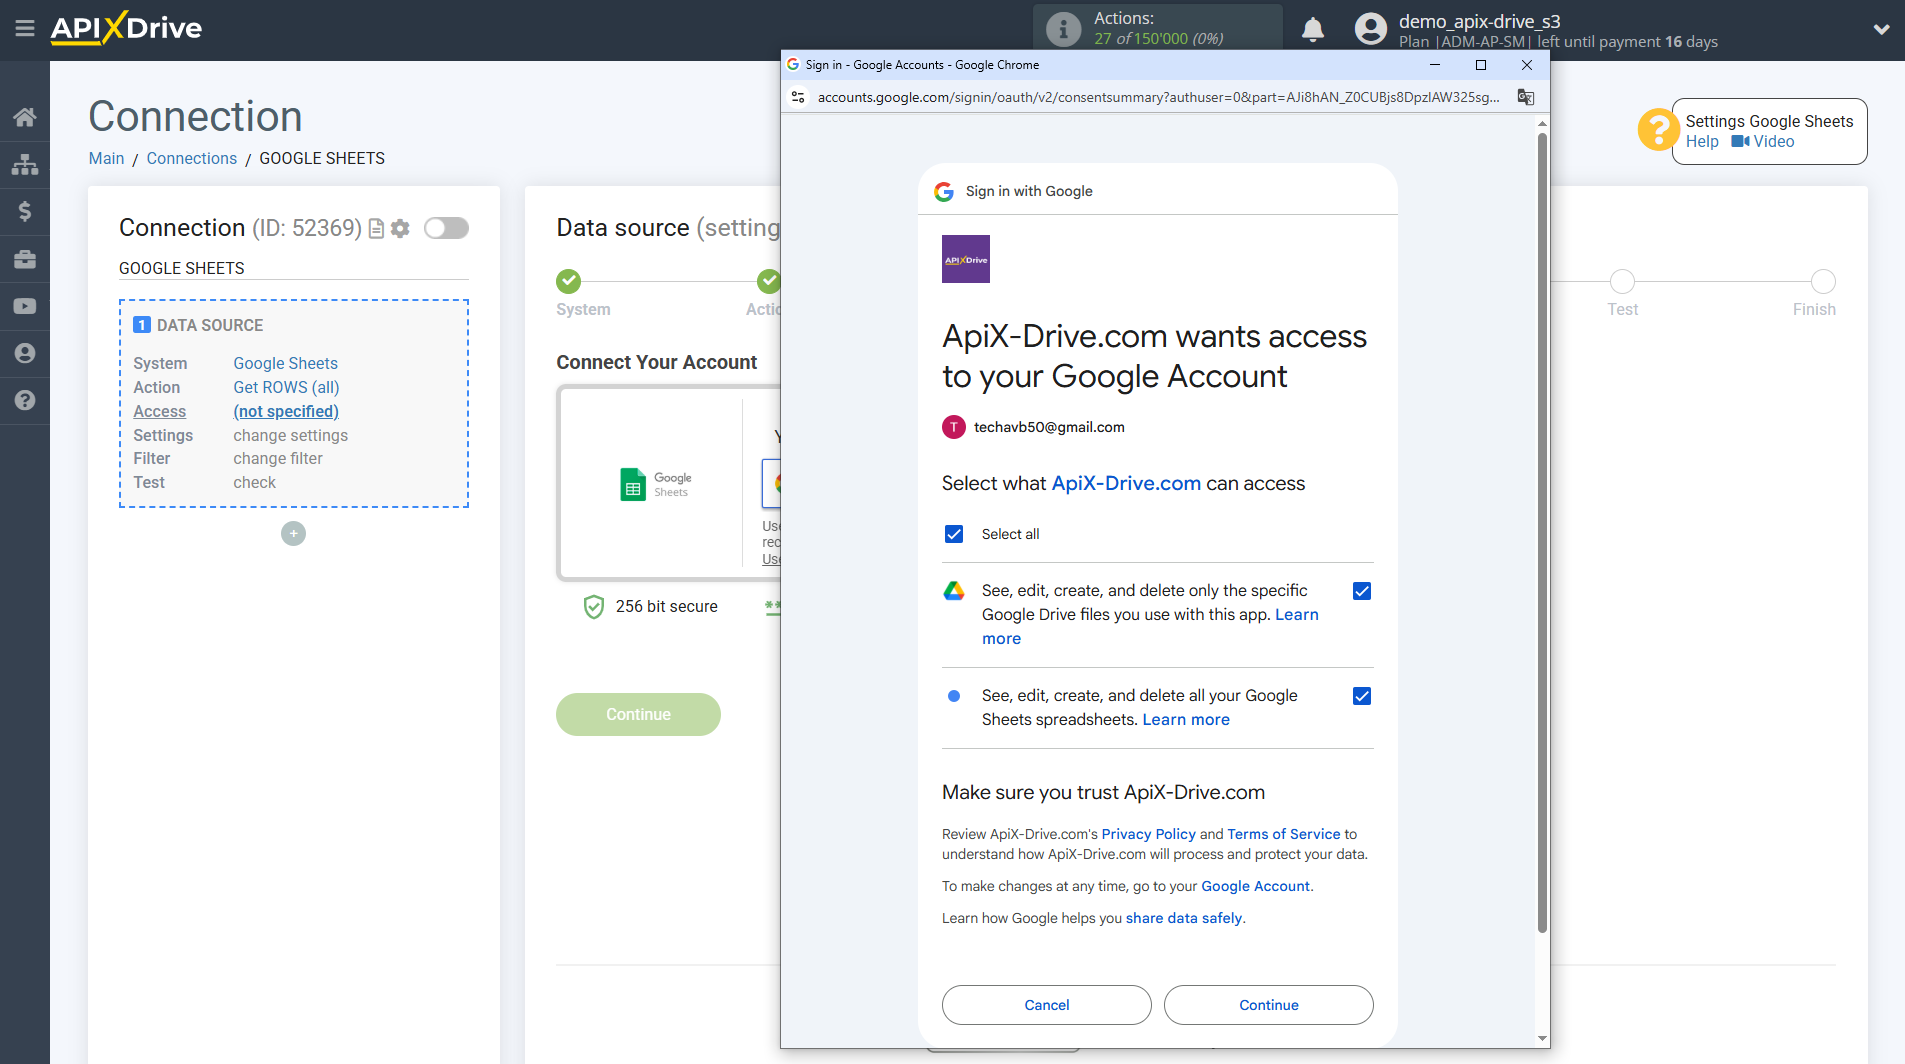Click Continue in the Google consent dialog

(1268, 1005)
